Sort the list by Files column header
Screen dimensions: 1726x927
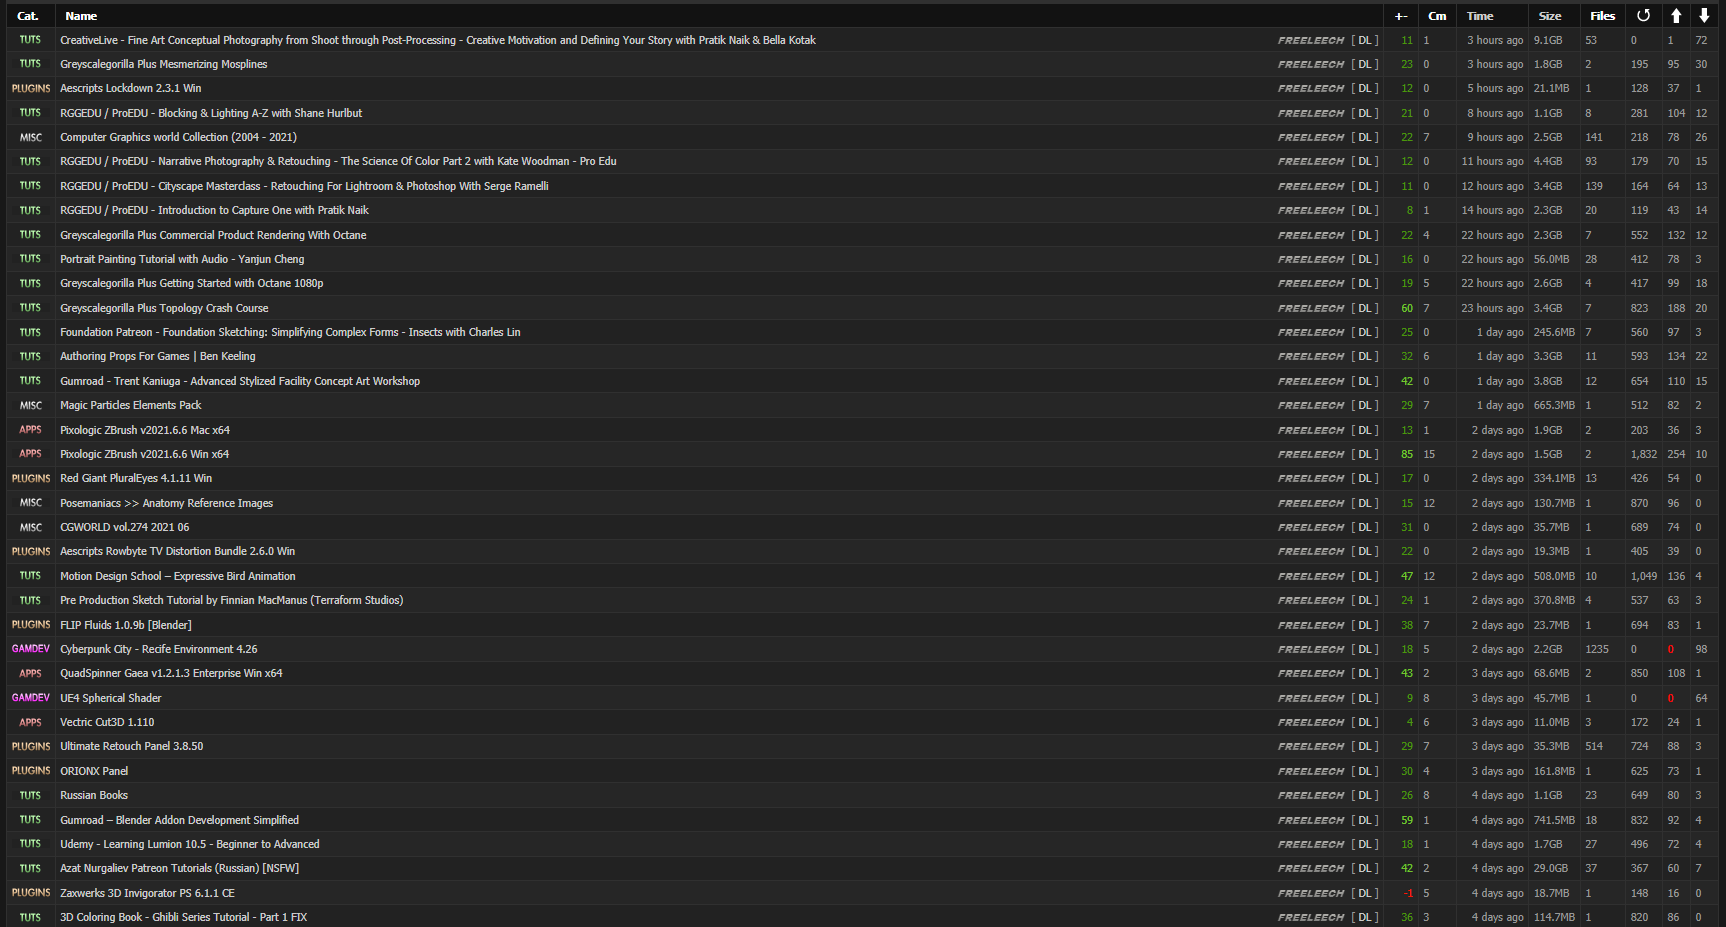click(1602, 16)
